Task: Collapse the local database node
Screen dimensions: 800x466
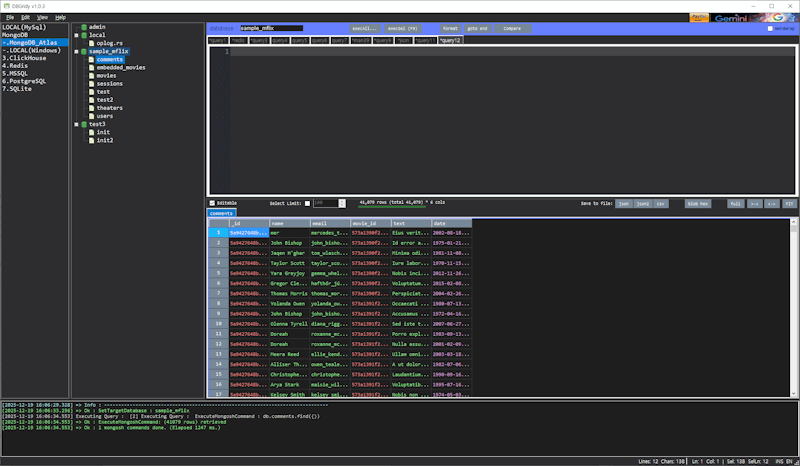Action: 77,35
